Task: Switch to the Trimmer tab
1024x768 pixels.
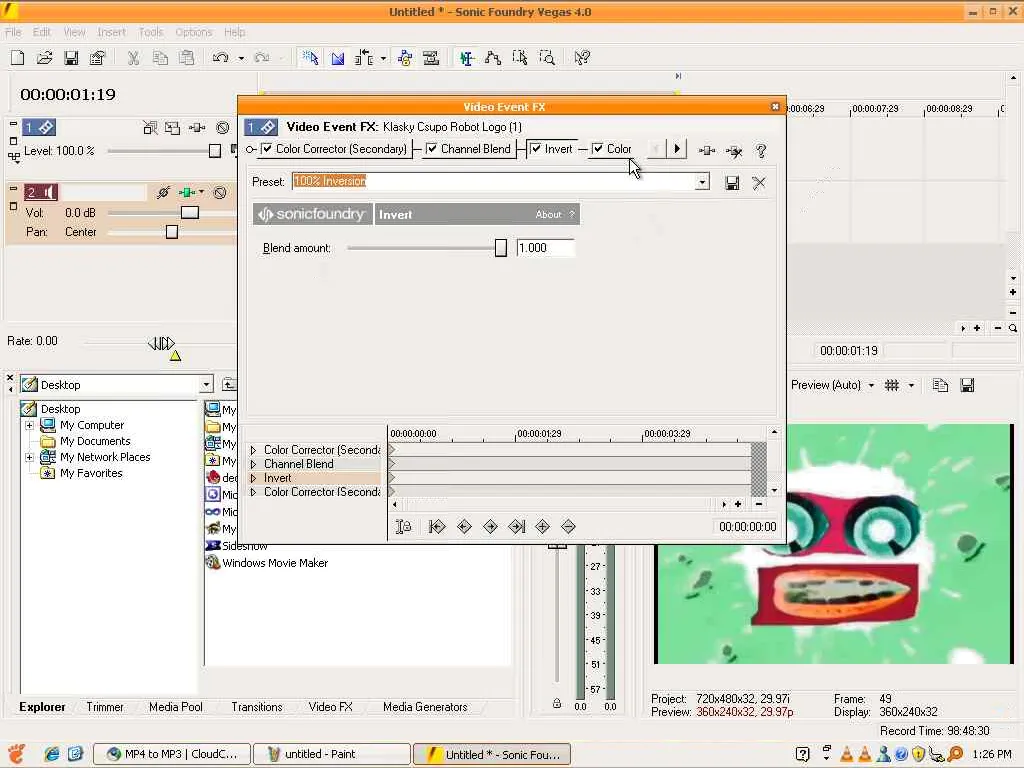Action: [104, 707]
